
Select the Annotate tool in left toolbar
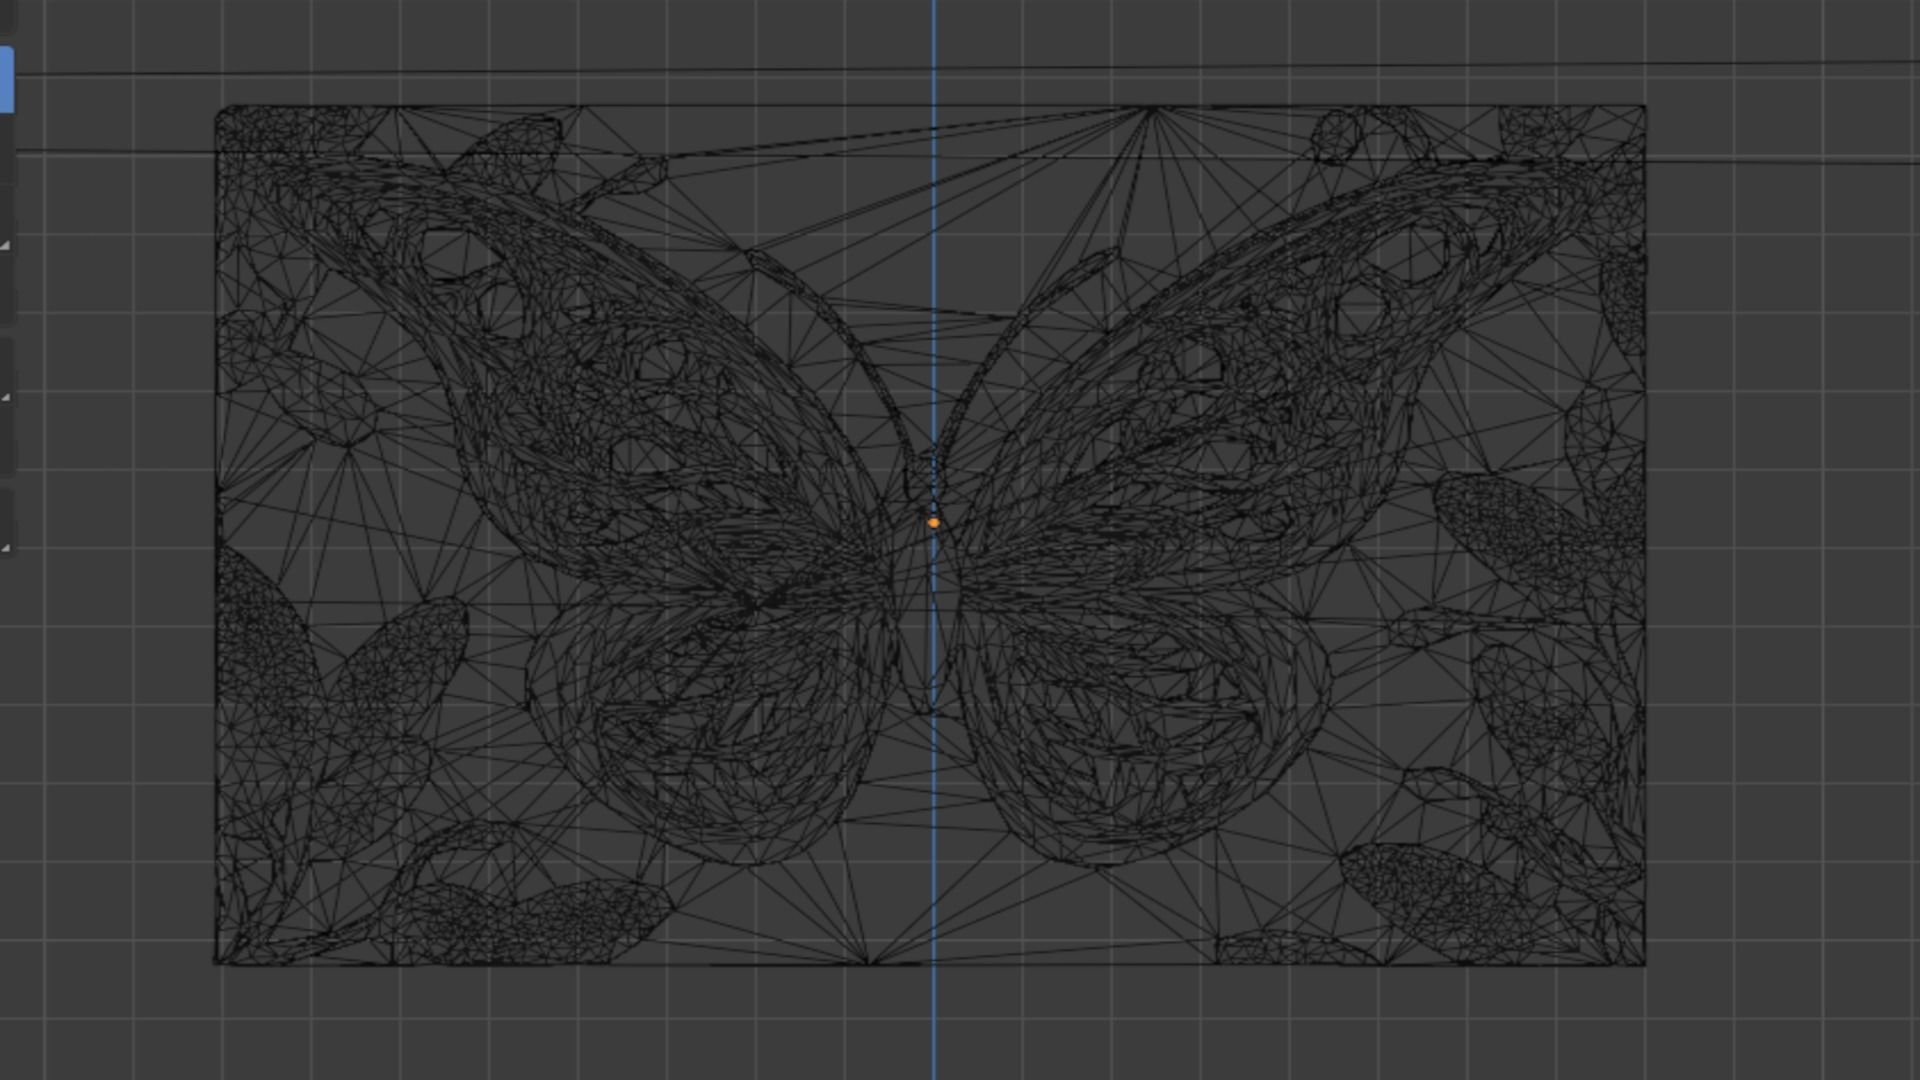pos(5,372)
